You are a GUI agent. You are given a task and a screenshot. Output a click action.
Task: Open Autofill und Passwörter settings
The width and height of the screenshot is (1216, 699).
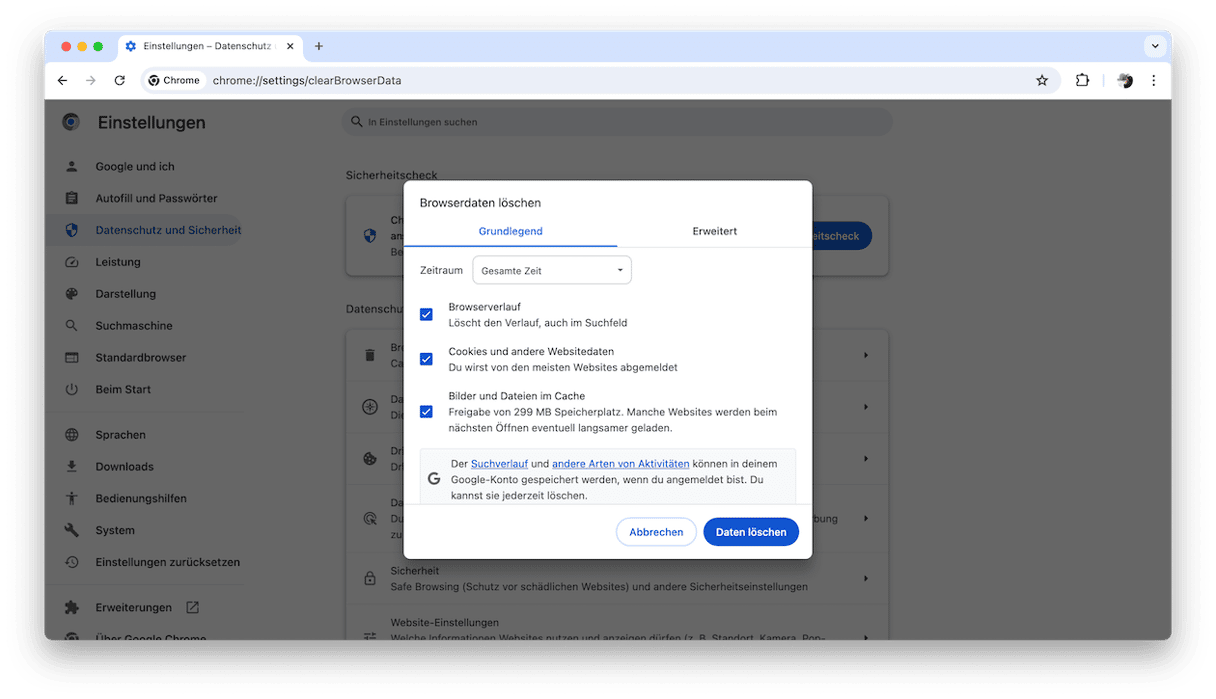coord(156,199)
